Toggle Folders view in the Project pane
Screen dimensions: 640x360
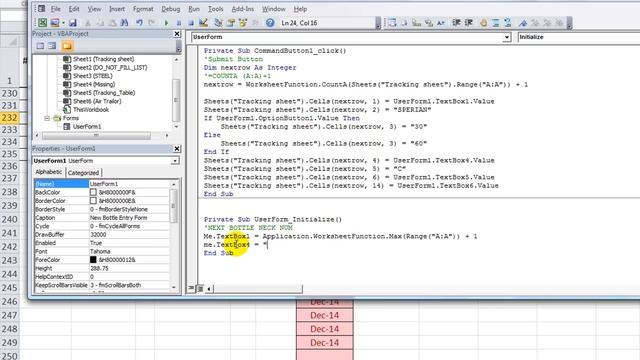[x=67, y=46]
